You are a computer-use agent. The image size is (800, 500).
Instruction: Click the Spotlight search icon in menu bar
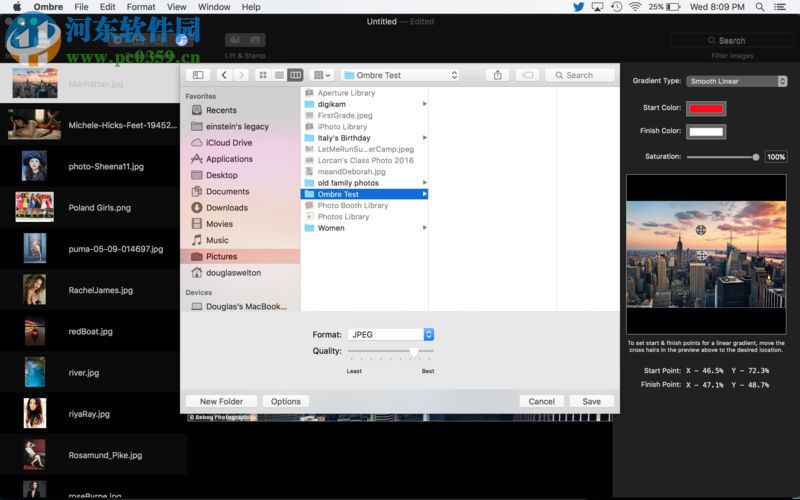point(760,7)
